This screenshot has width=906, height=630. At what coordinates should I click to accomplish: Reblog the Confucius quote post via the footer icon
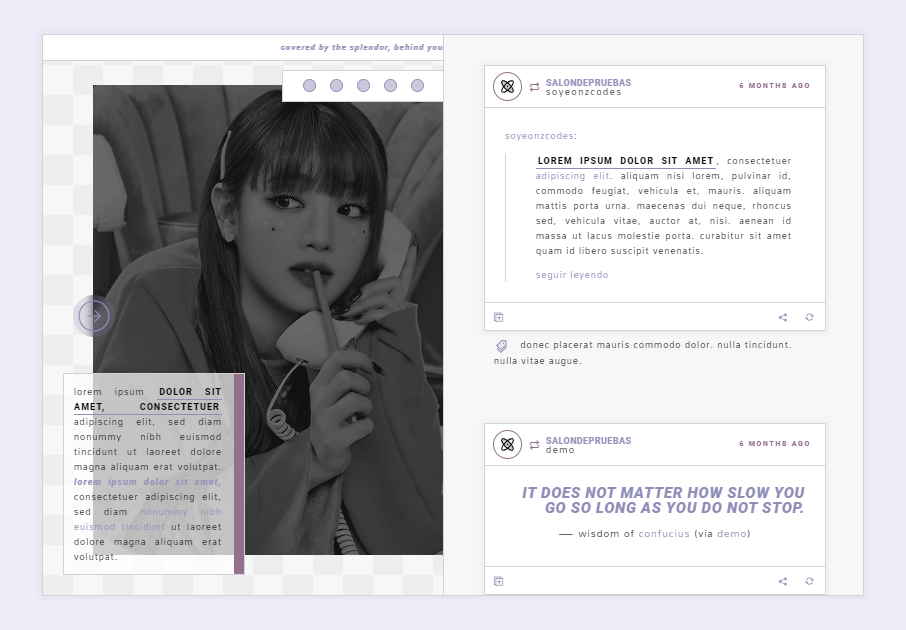[810, 581]
